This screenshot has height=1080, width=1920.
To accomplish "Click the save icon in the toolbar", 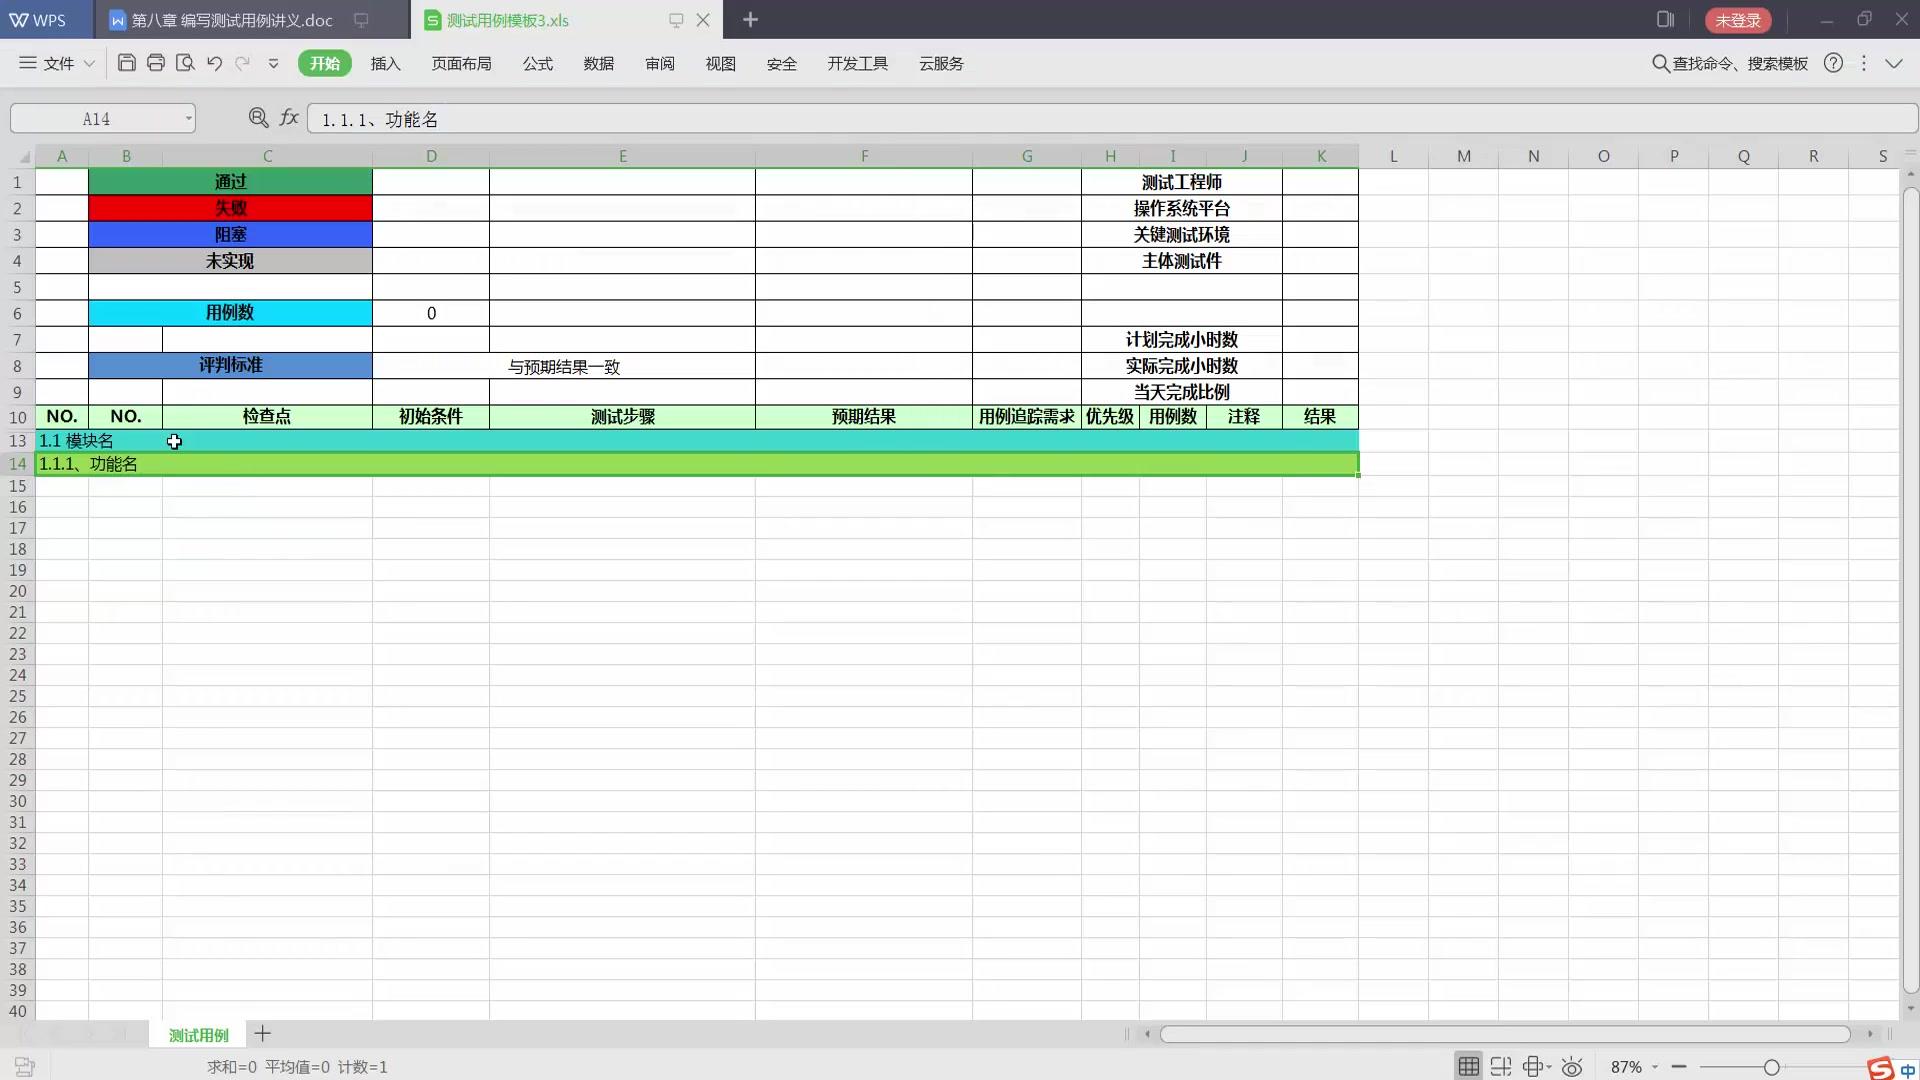I will [126, 63].
